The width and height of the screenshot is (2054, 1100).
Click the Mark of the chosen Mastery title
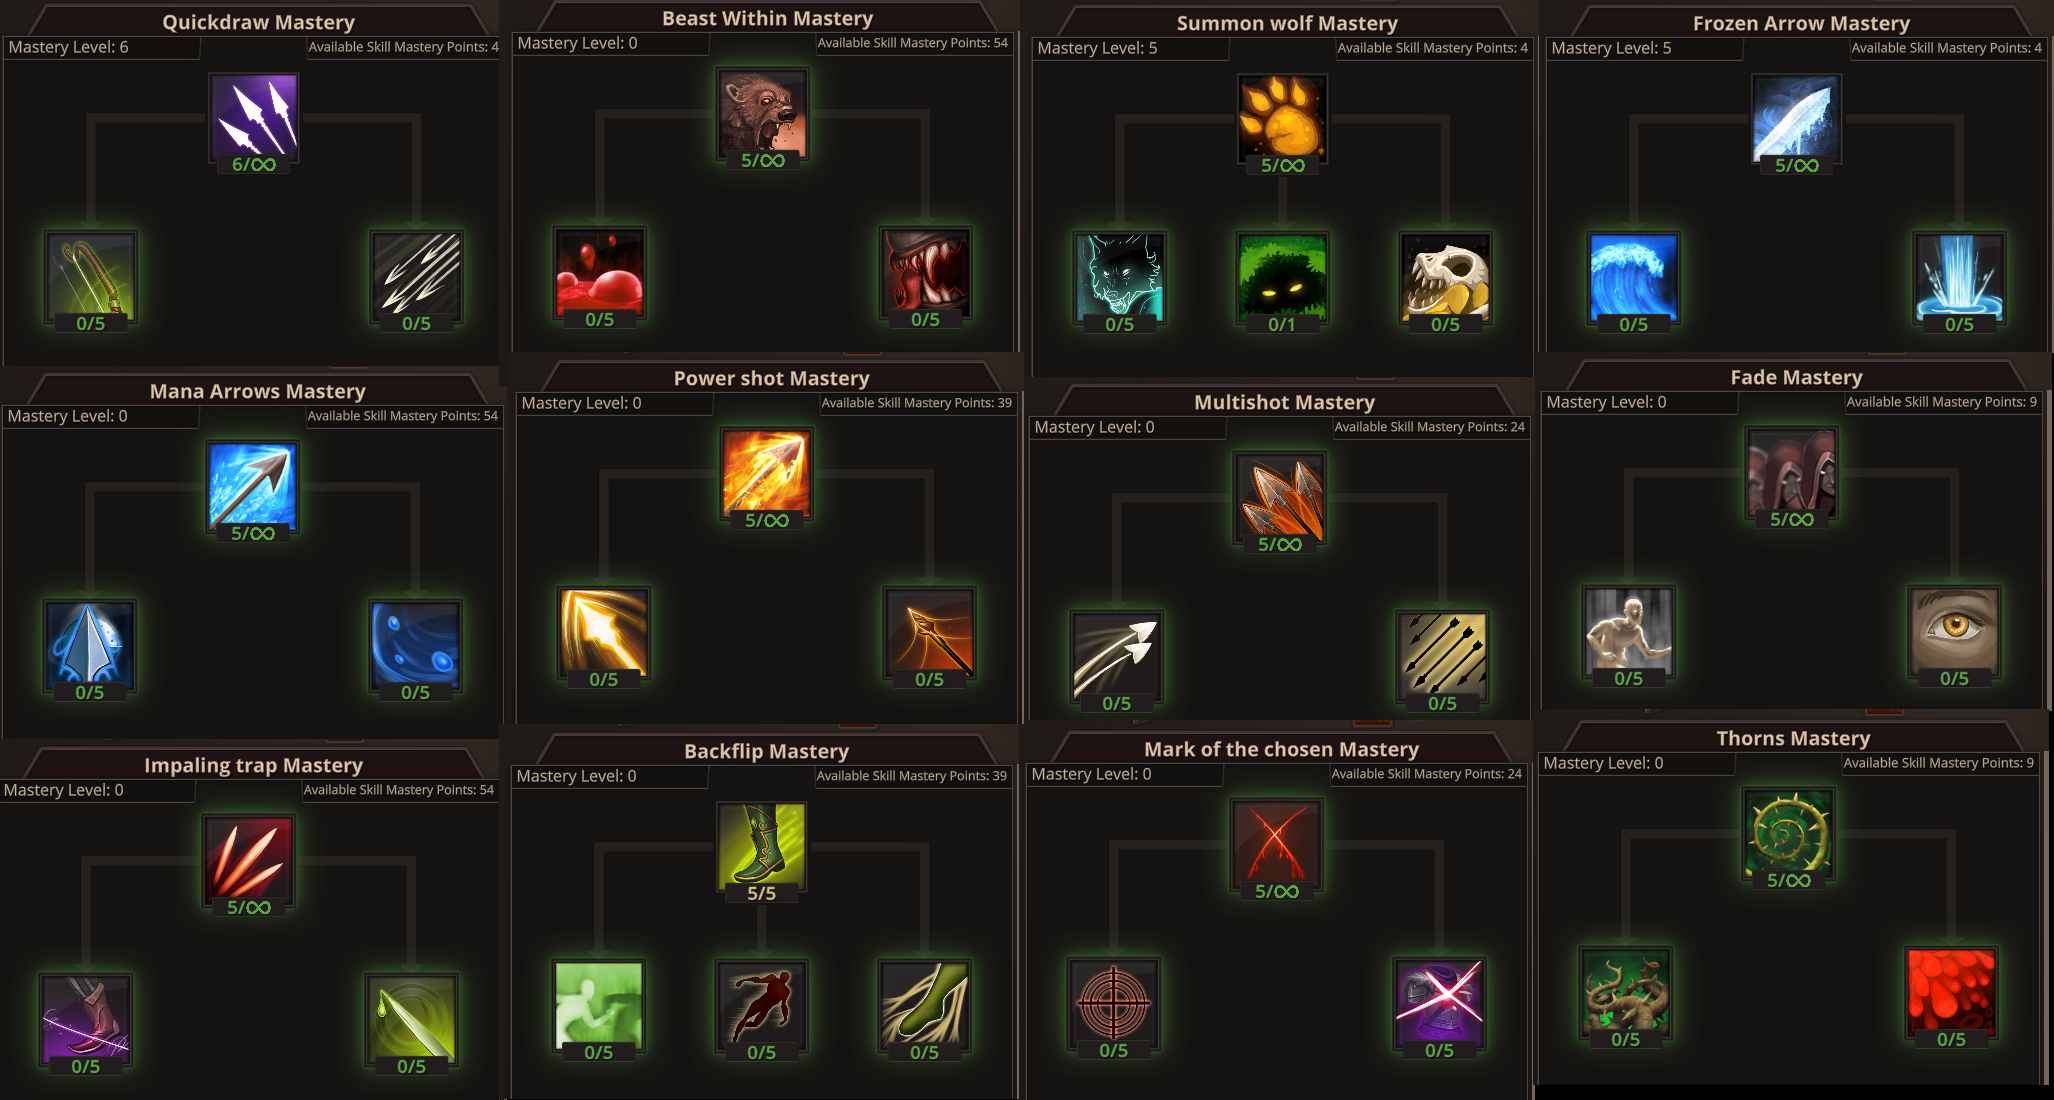(1281, 749)
